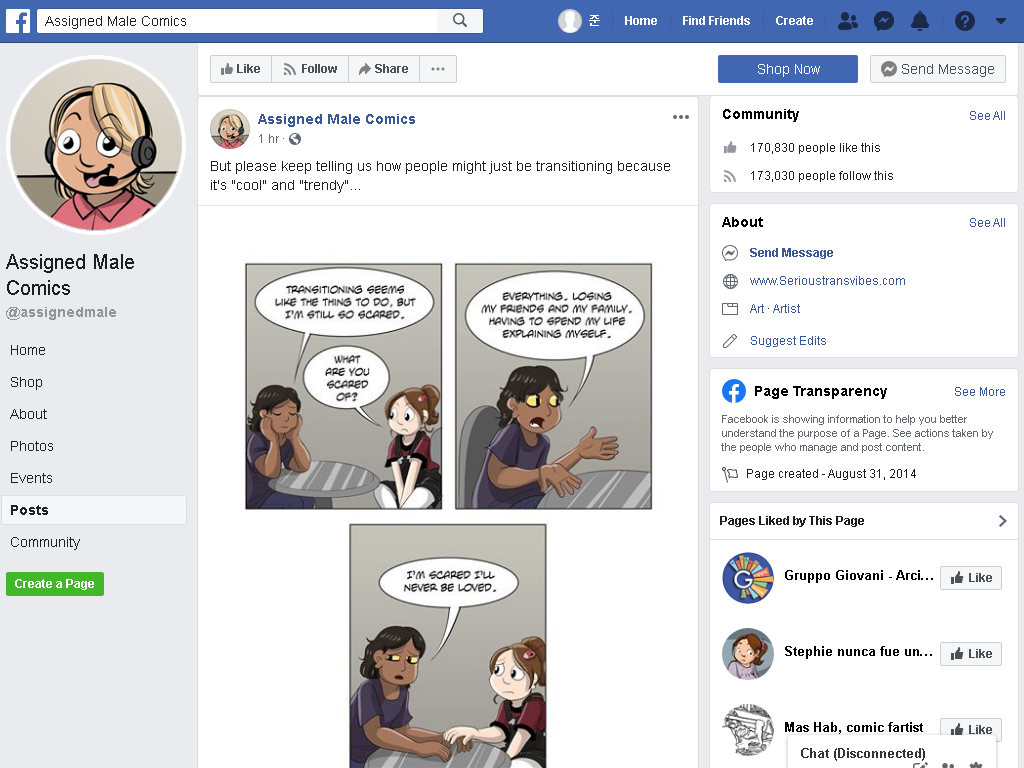Click the green Create a Page button

pos(55,584)
